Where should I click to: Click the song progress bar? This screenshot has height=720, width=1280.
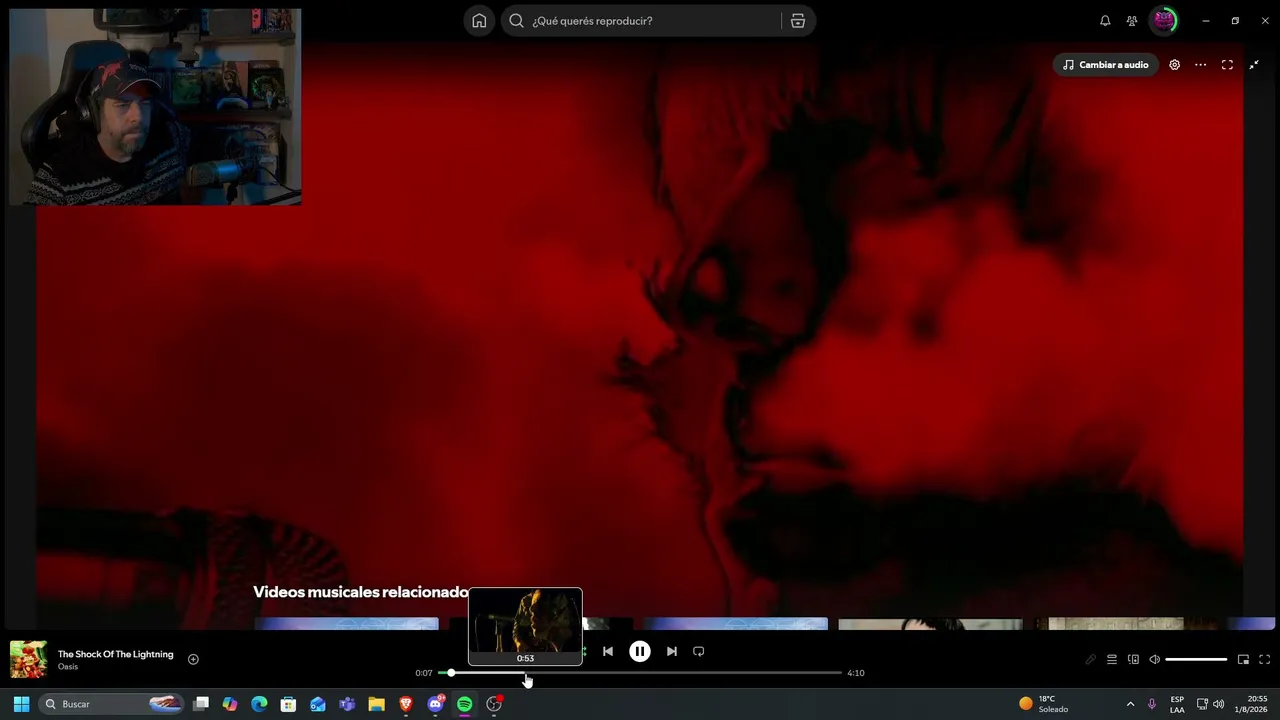pos(640,673)
